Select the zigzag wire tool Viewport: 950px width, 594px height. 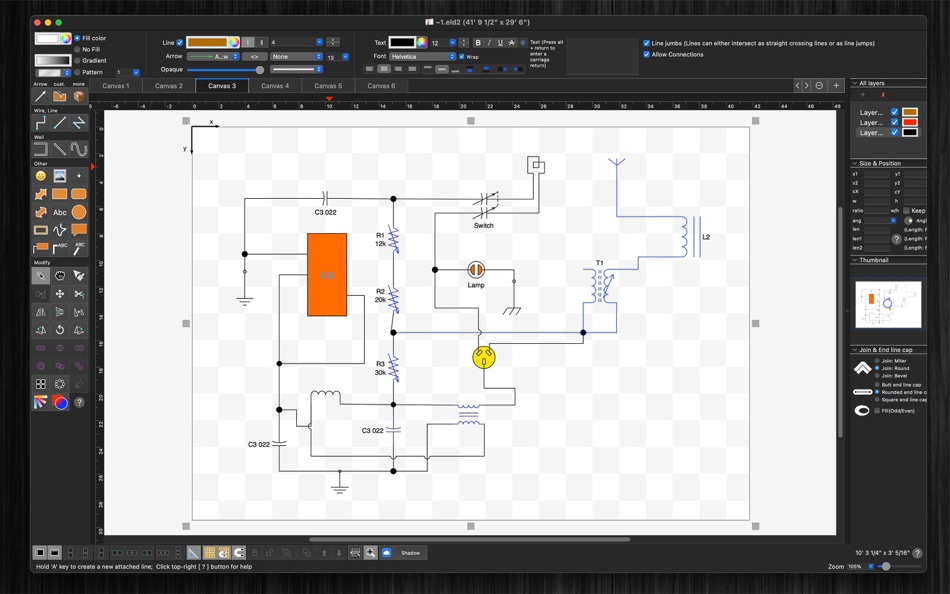point(79,123)
